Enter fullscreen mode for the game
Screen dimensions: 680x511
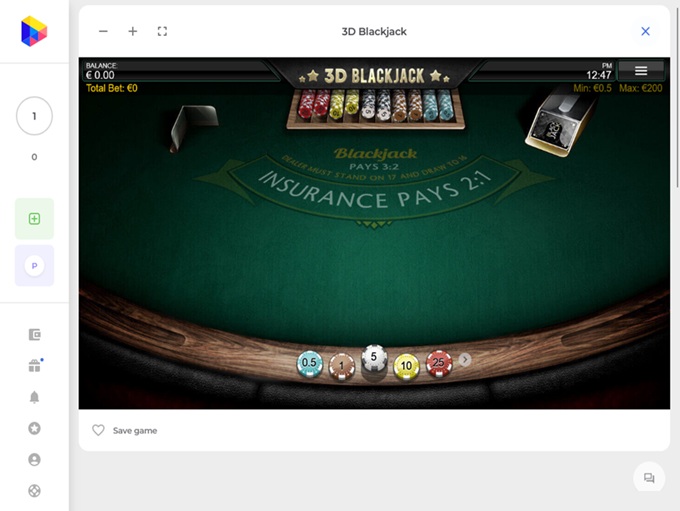(x=162, y=31)
